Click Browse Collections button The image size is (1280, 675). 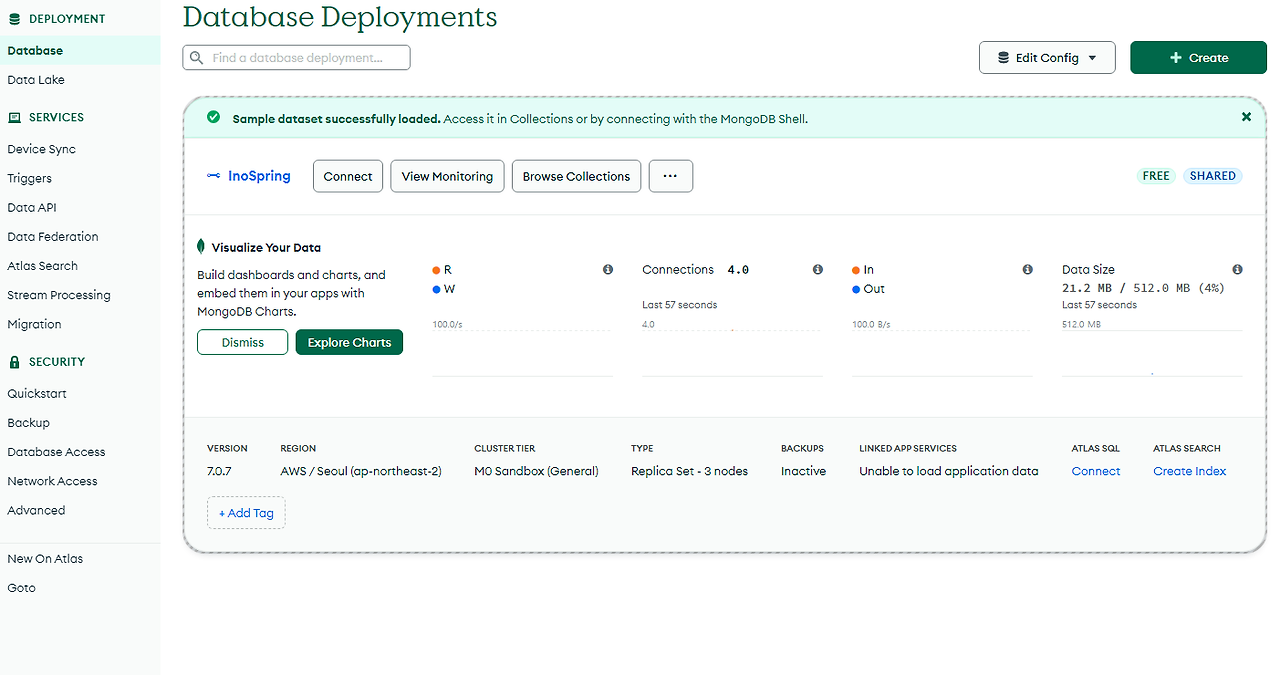pos(576,176)
